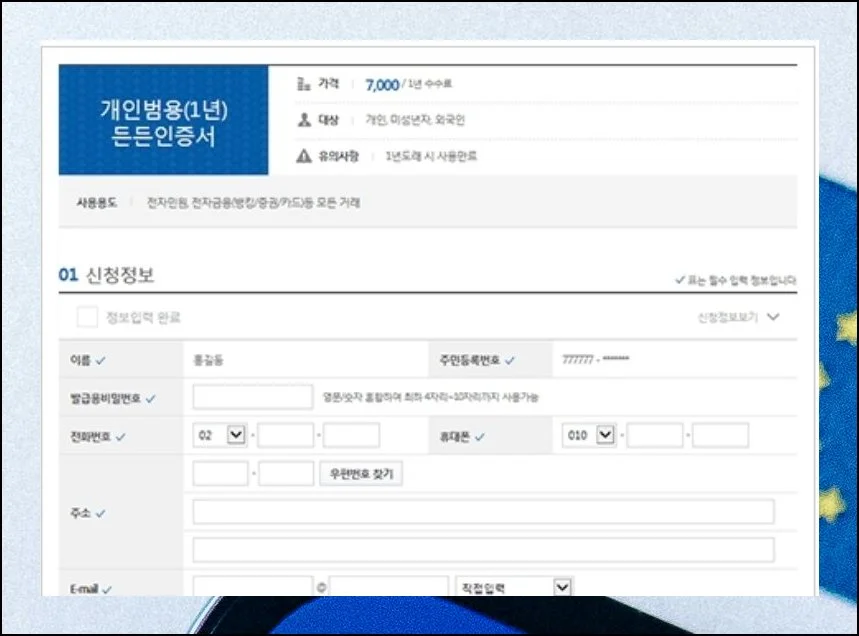Click the 휴대폰 middle number field
This screenshot has width=859, height=636.
655,435
